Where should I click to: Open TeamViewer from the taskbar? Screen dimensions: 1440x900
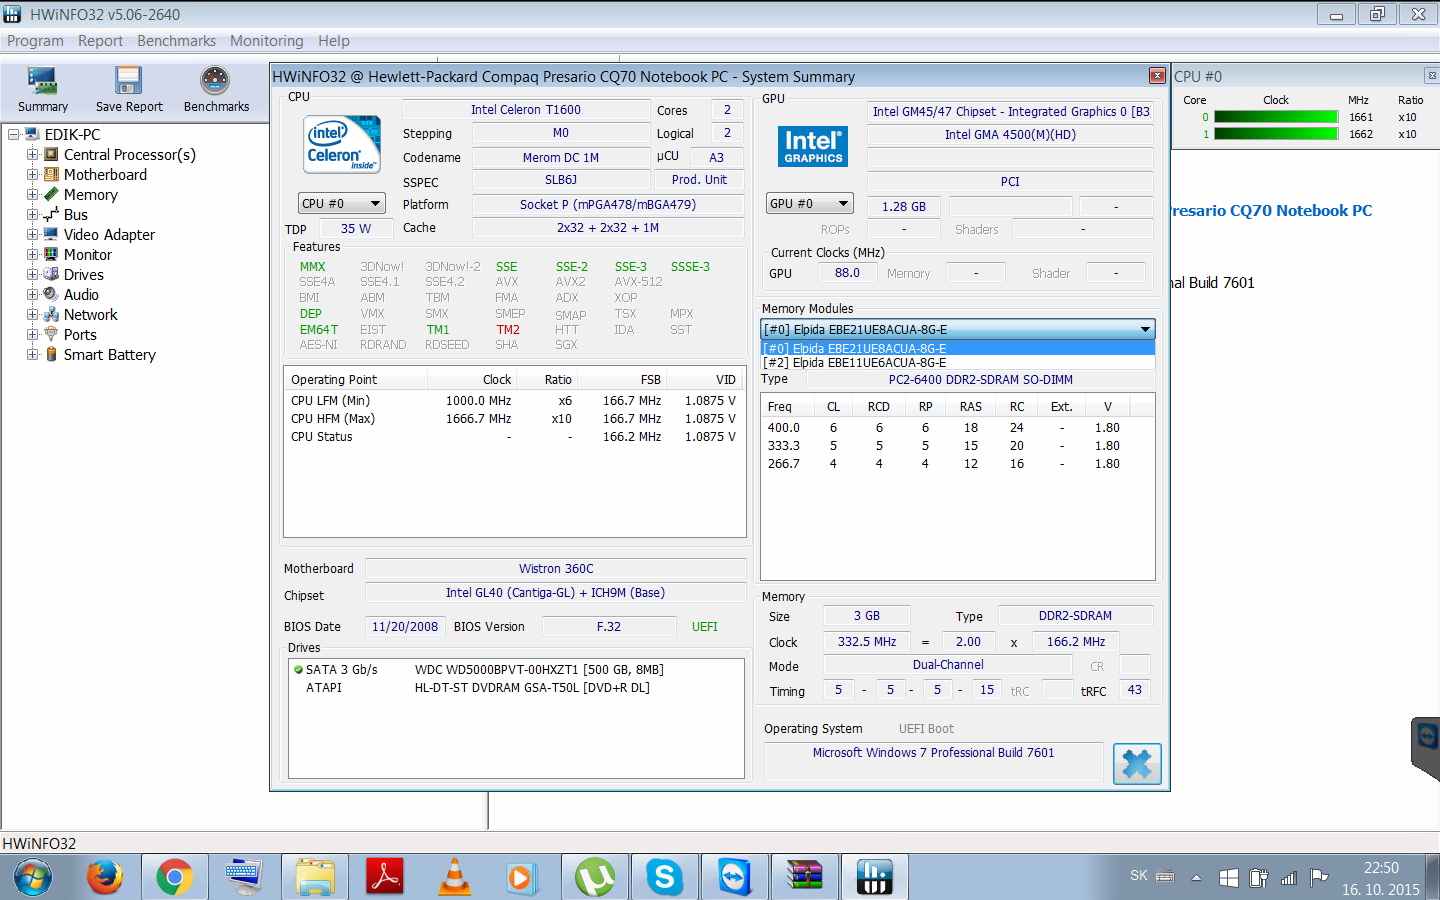(x=735, y=878)
